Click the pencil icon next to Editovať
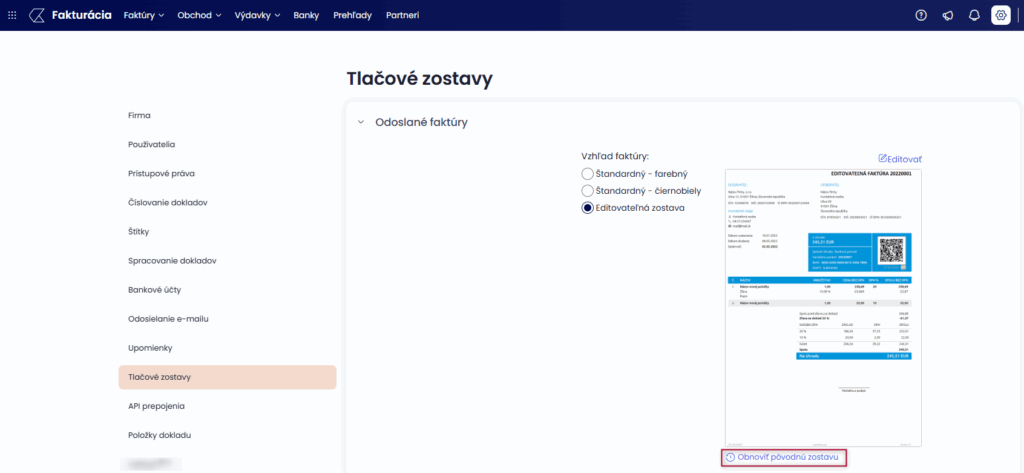Image resolution: width=1024 pixels, height=473 pixels. click(883, 159)
